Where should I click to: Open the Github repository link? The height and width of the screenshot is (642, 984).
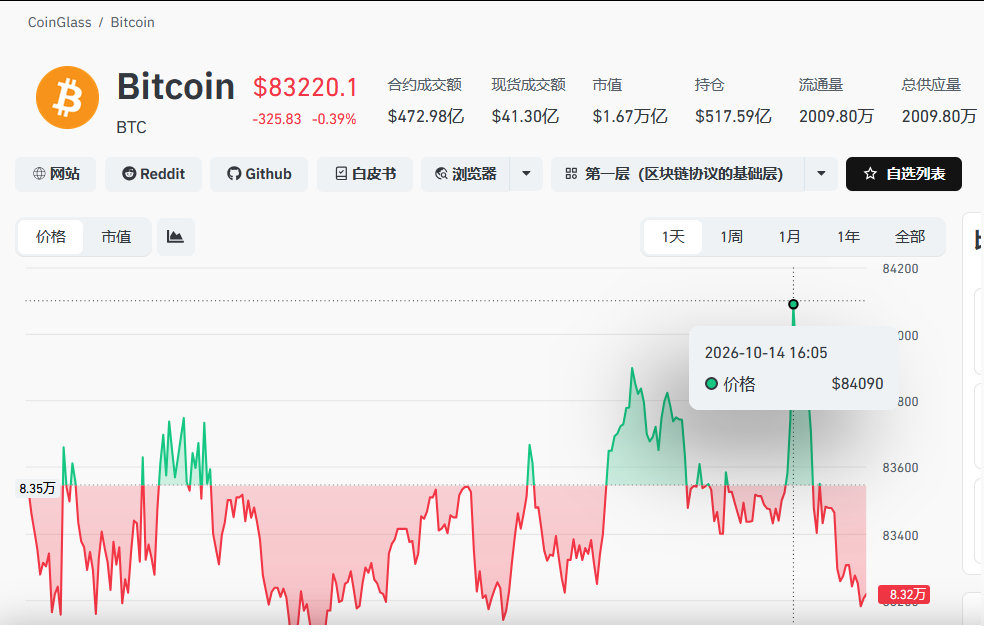pos(259,174)
